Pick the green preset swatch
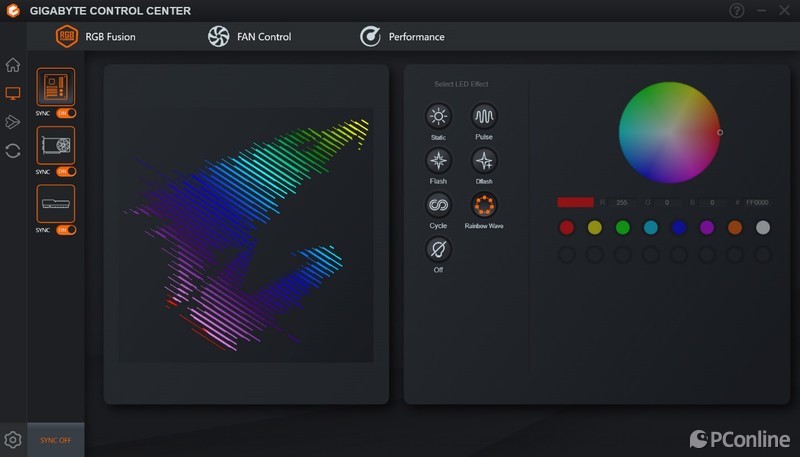This screenshot has width=800, height=457. (x=623, y=227)
